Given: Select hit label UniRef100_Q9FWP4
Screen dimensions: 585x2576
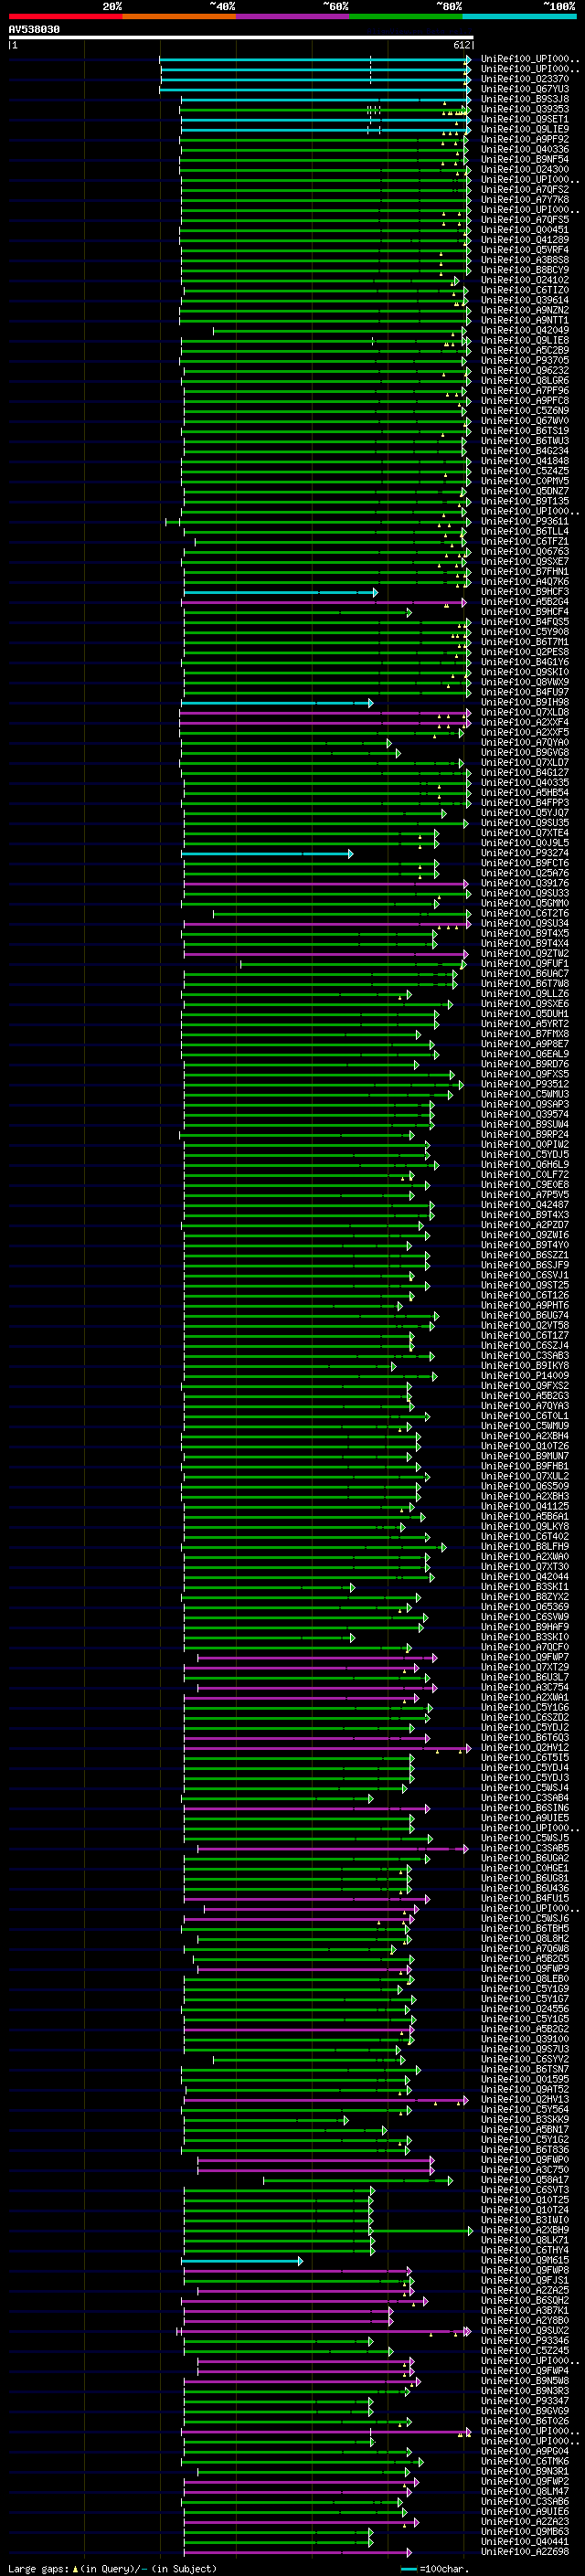Looking at the screenshot, I should 525,2371.
